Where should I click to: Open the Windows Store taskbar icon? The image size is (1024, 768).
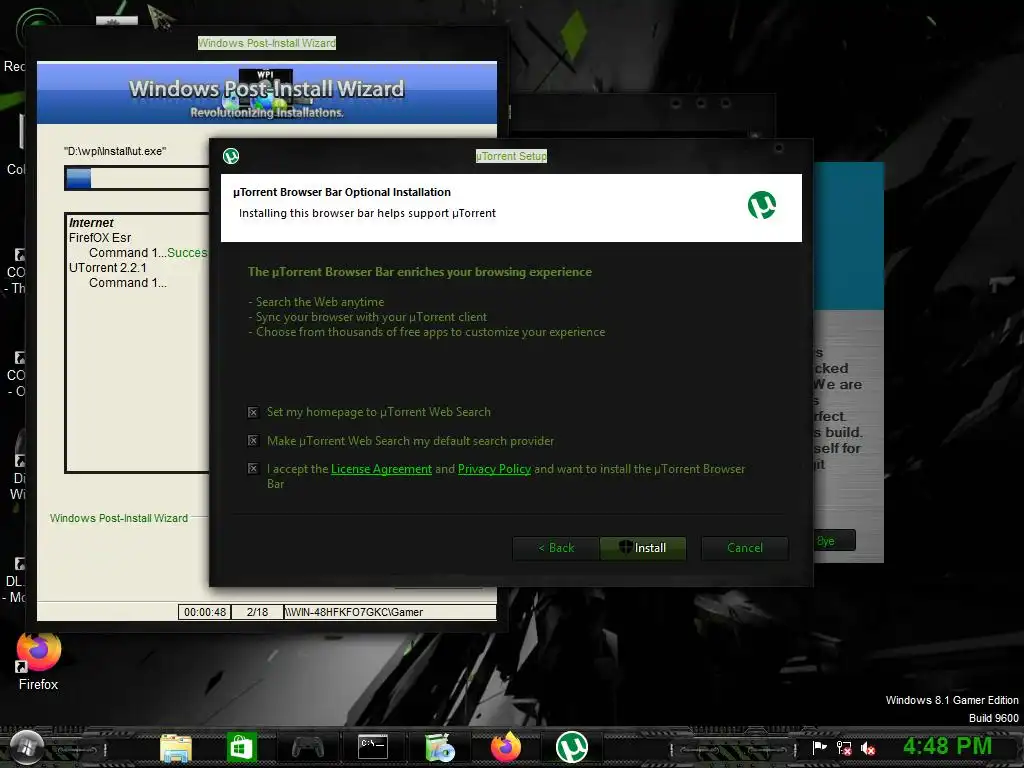pyautogui.click(x=242, y=747)
